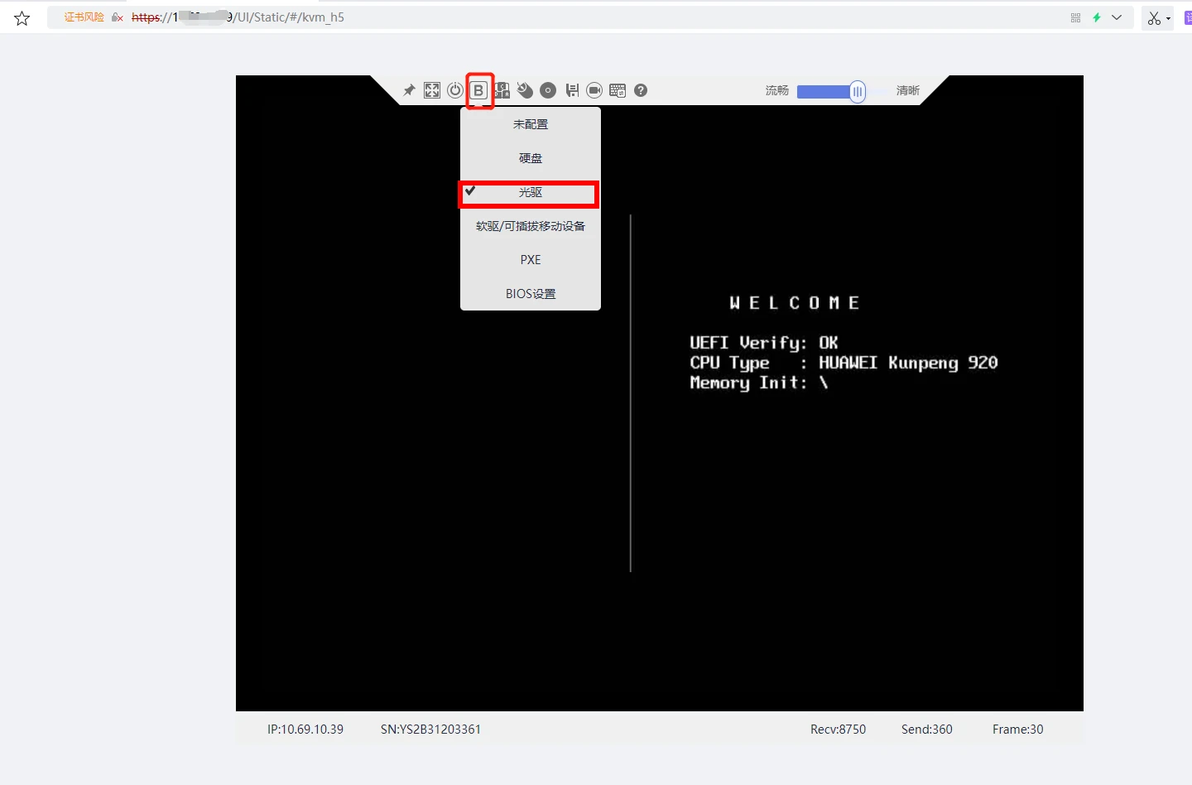Bookmark page with the star icon
Image resolution: width=1192 pixels, height=785 pixels.
pyautogui.click(x=22, y=18)
